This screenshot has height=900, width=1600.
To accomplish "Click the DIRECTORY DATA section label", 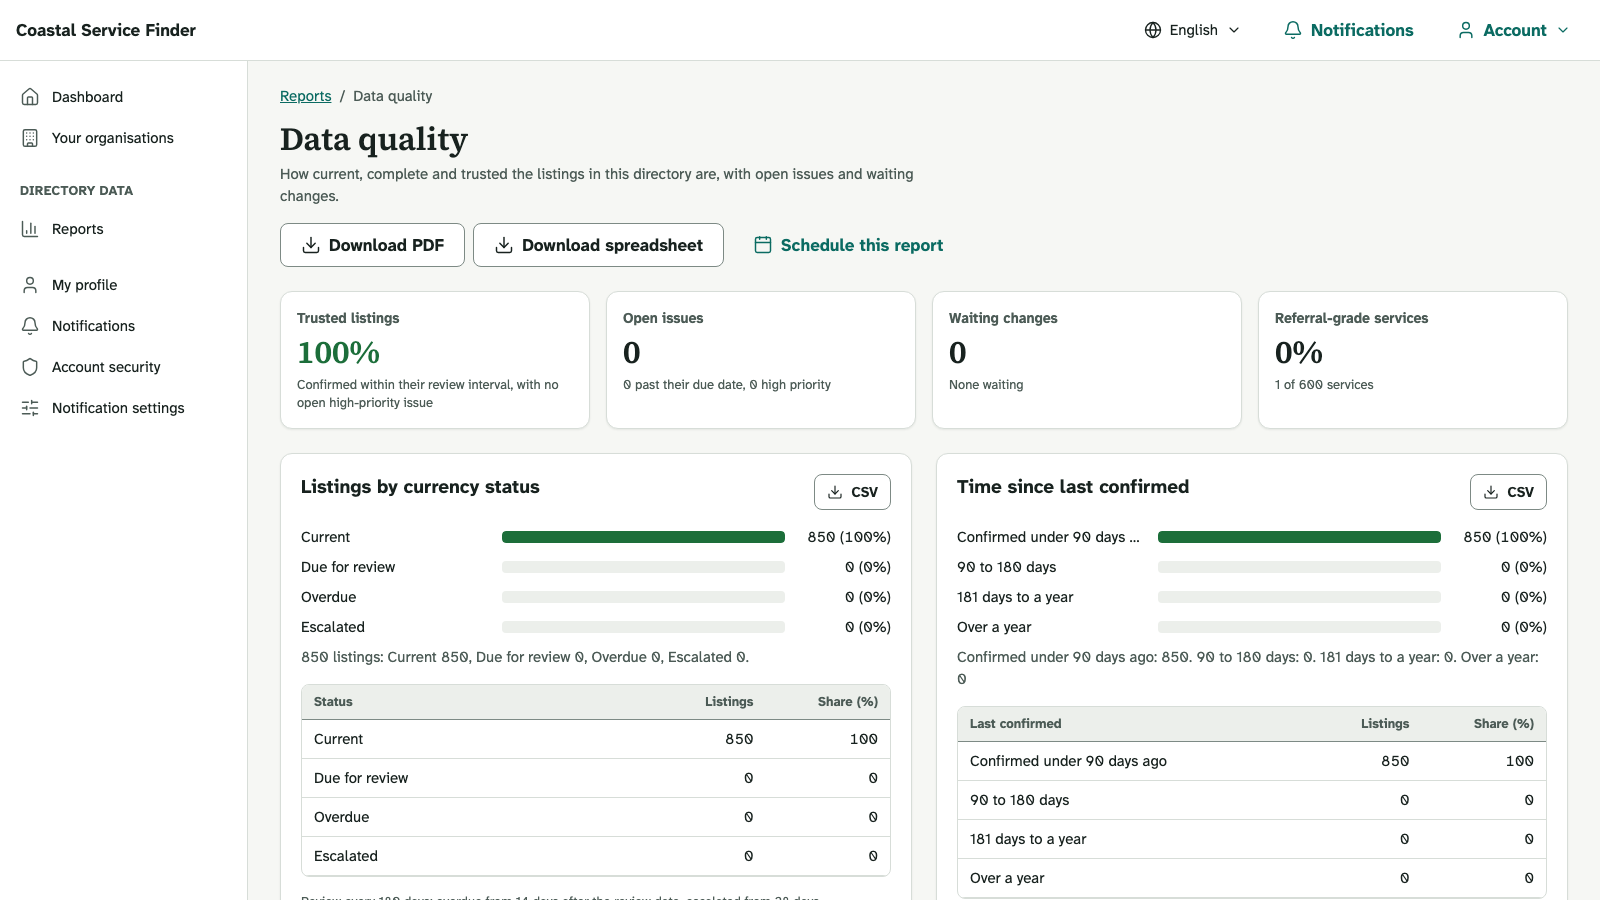I will pyautogui.click(x=76, y=190).
